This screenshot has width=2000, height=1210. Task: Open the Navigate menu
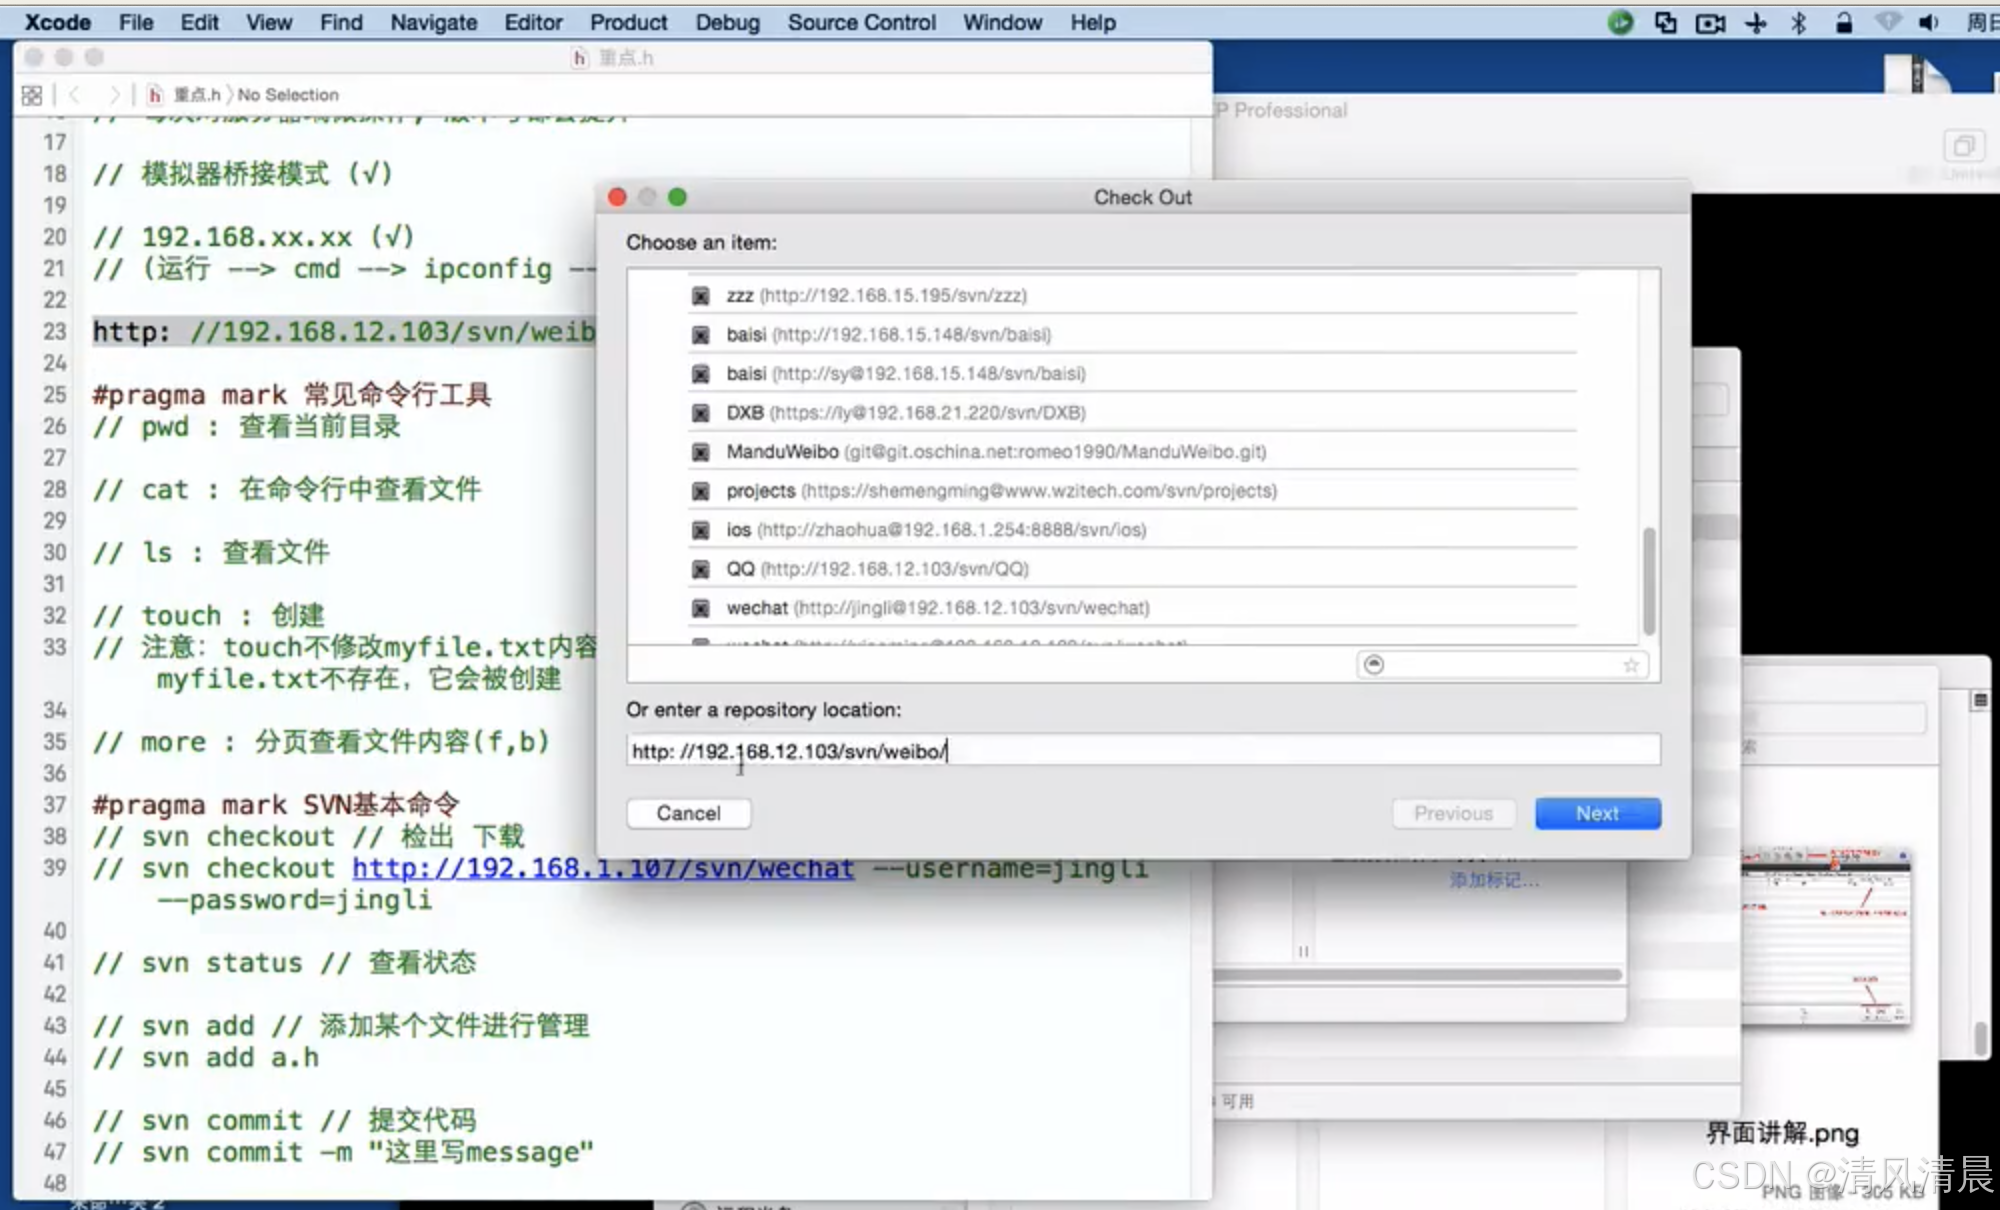[433, 22]
